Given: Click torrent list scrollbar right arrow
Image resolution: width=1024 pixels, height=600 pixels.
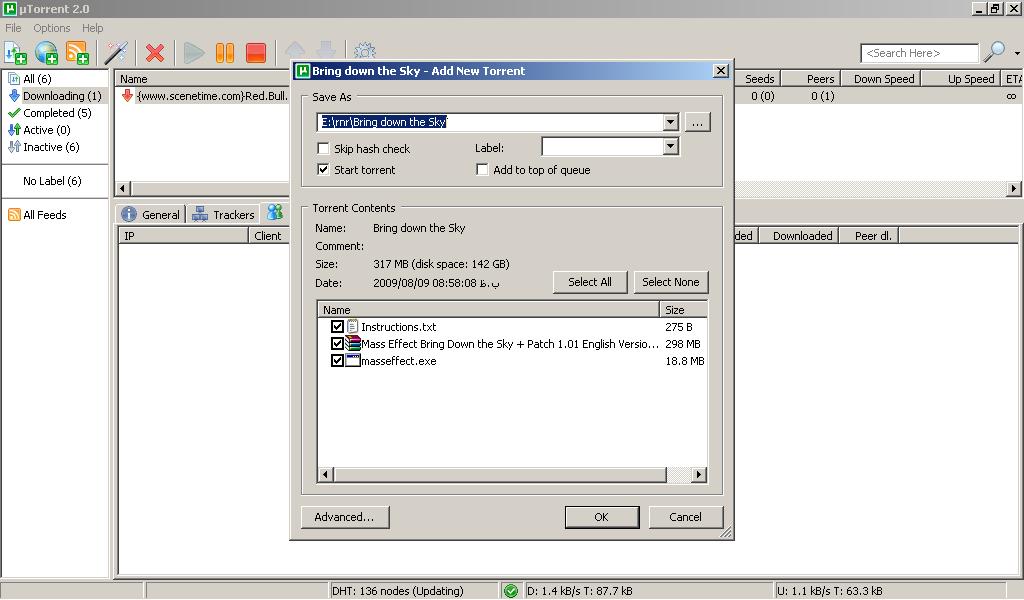Looking at the screenshot, I should point(1013,189).
